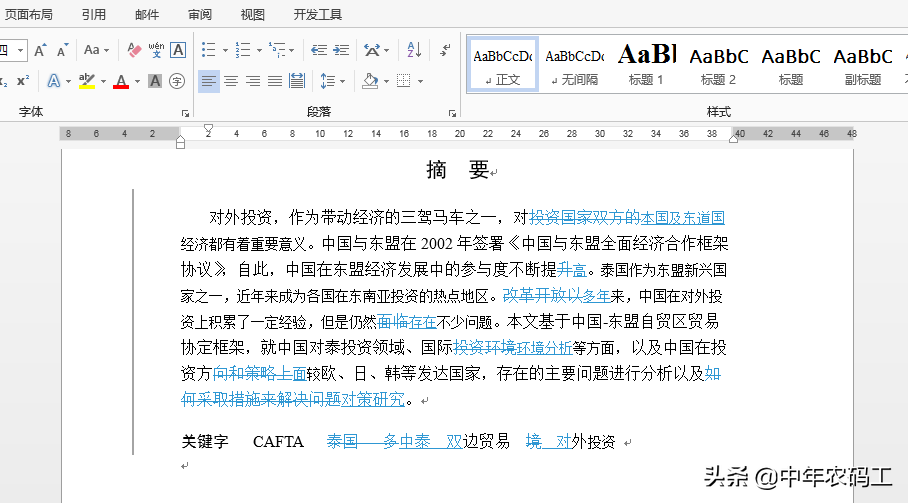Open the 审阅 tab
The width and height of the screenshot is (908, 503).
coord(200,14)
